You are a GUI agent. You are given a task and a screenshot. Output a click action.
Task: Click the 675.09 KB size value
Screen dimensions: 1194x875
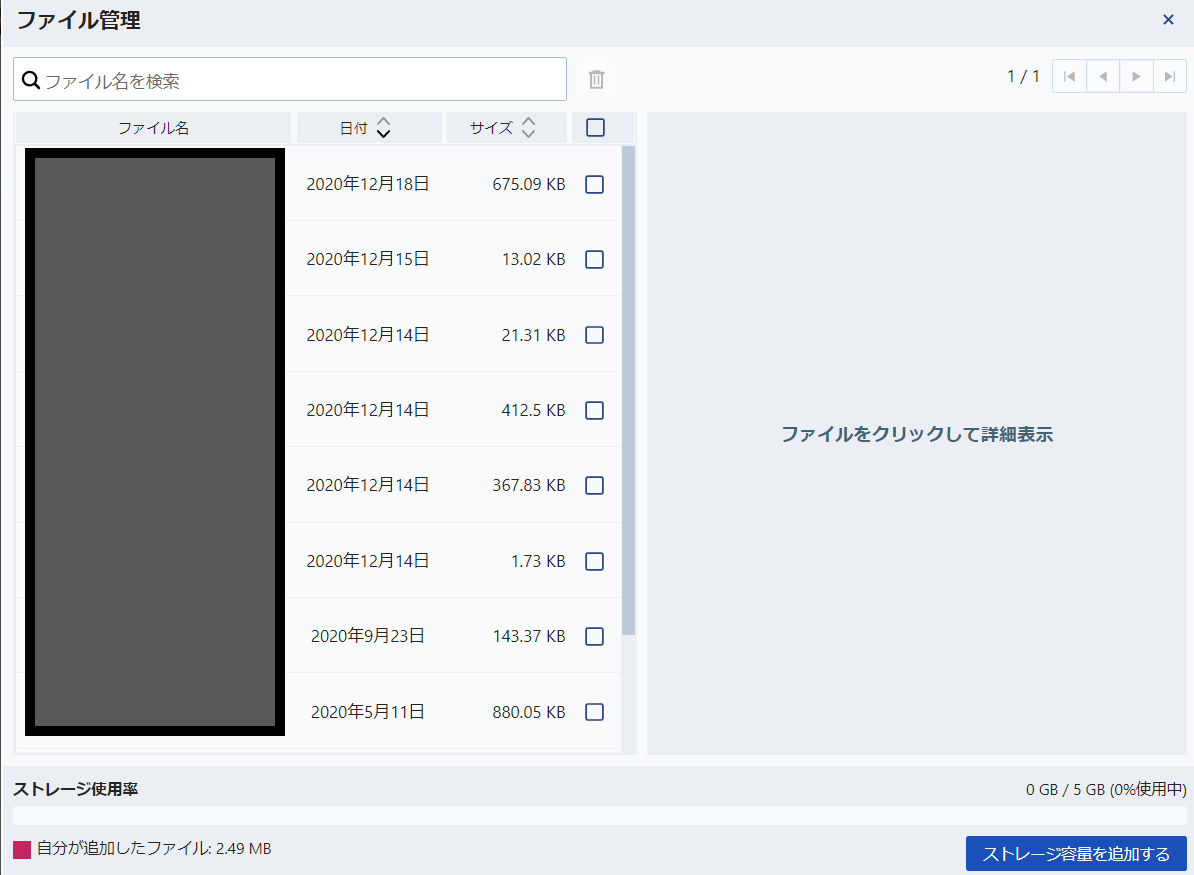point(528,184)
